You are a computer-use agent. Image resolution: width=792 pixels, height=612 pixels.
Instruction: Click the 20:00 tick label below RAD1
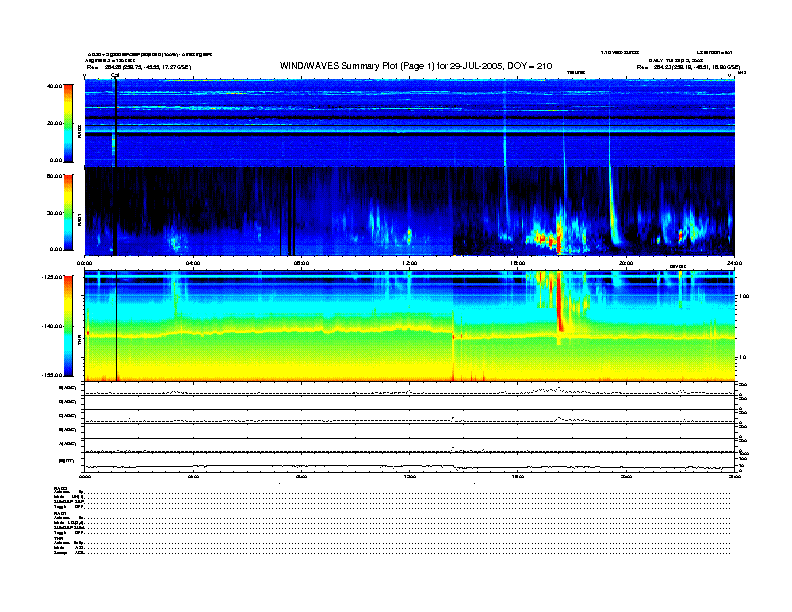coord(626,263)
